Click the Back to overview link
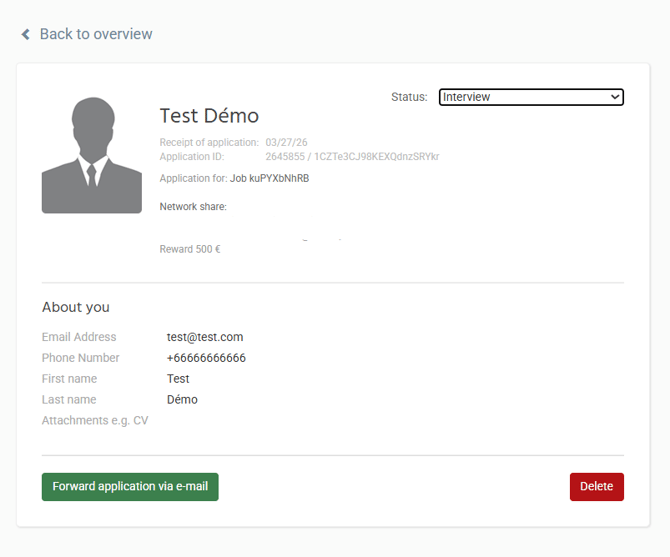Viewport: 670px width, 557px height. [95, 34]
